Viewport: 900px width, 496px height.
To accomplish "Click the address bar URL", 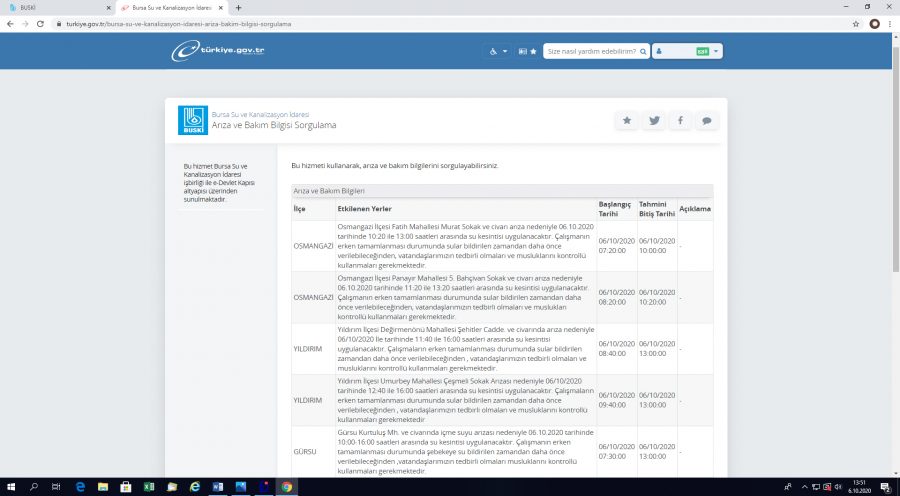I will (x=179, y=24).
